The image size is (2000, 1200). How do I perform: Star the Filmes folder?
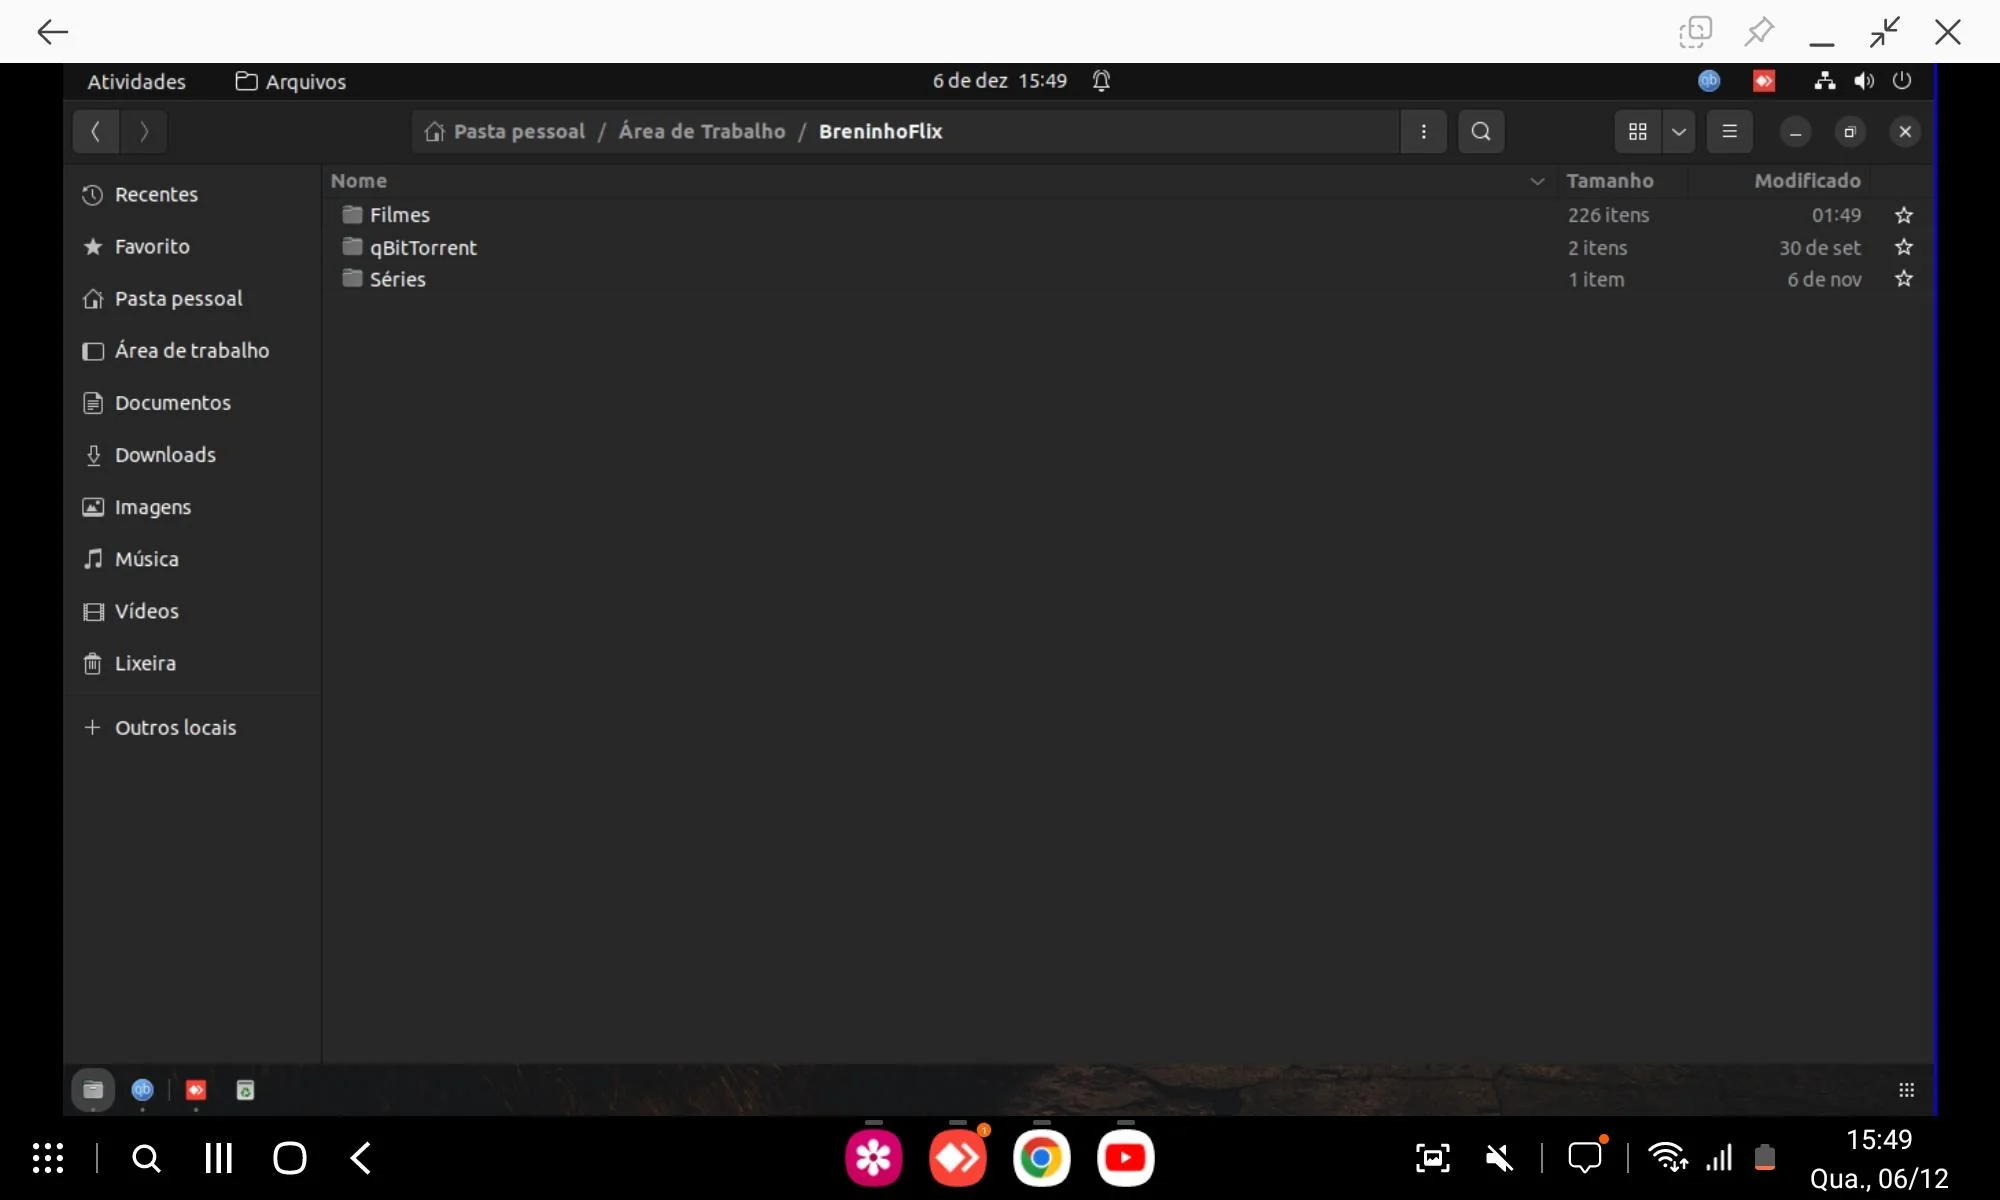(x=1903, y=215)
